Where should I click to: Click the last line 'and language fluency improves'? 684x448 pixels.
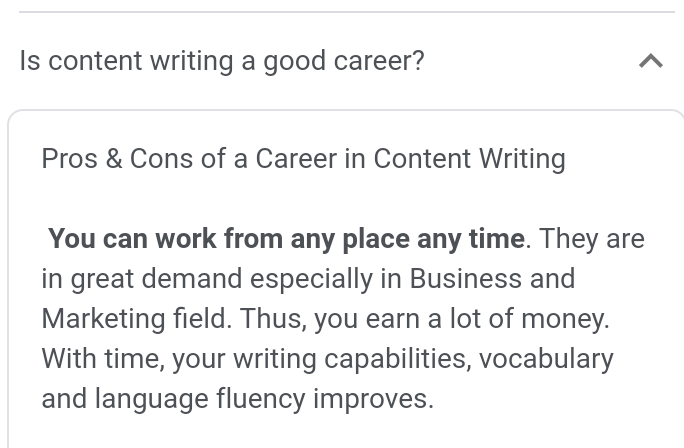(x=238, y=399)
